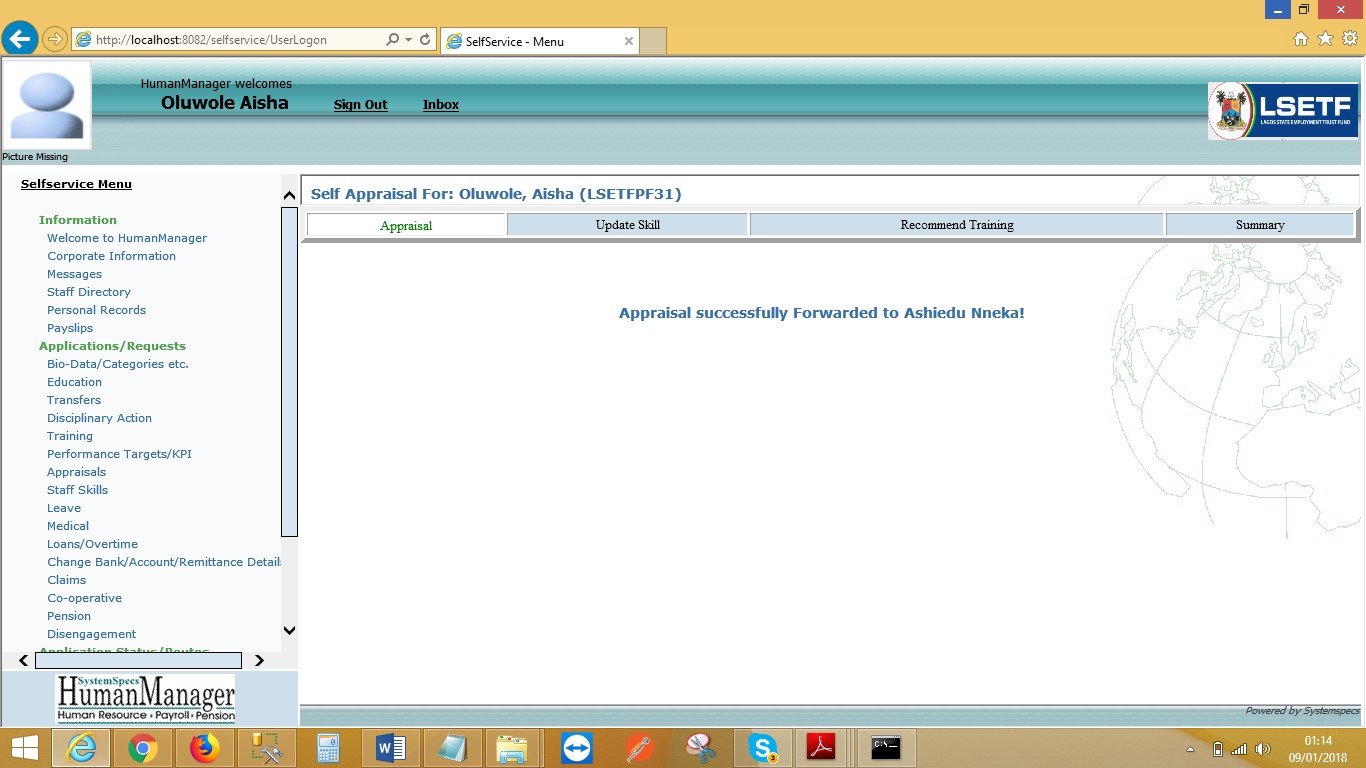Open the address bar dropdown arrow
This screenshot has width=1366, height=768.
[409, 40]
